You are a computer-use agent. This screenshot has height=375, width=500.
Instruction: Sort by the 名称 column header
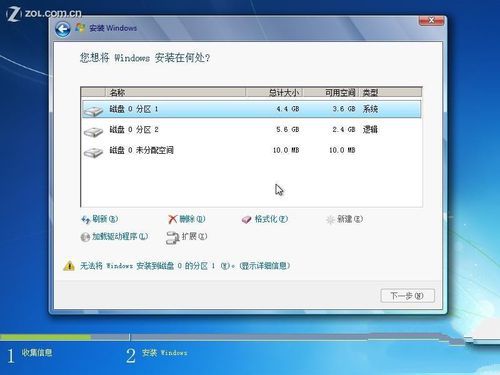tap(176, 92)
